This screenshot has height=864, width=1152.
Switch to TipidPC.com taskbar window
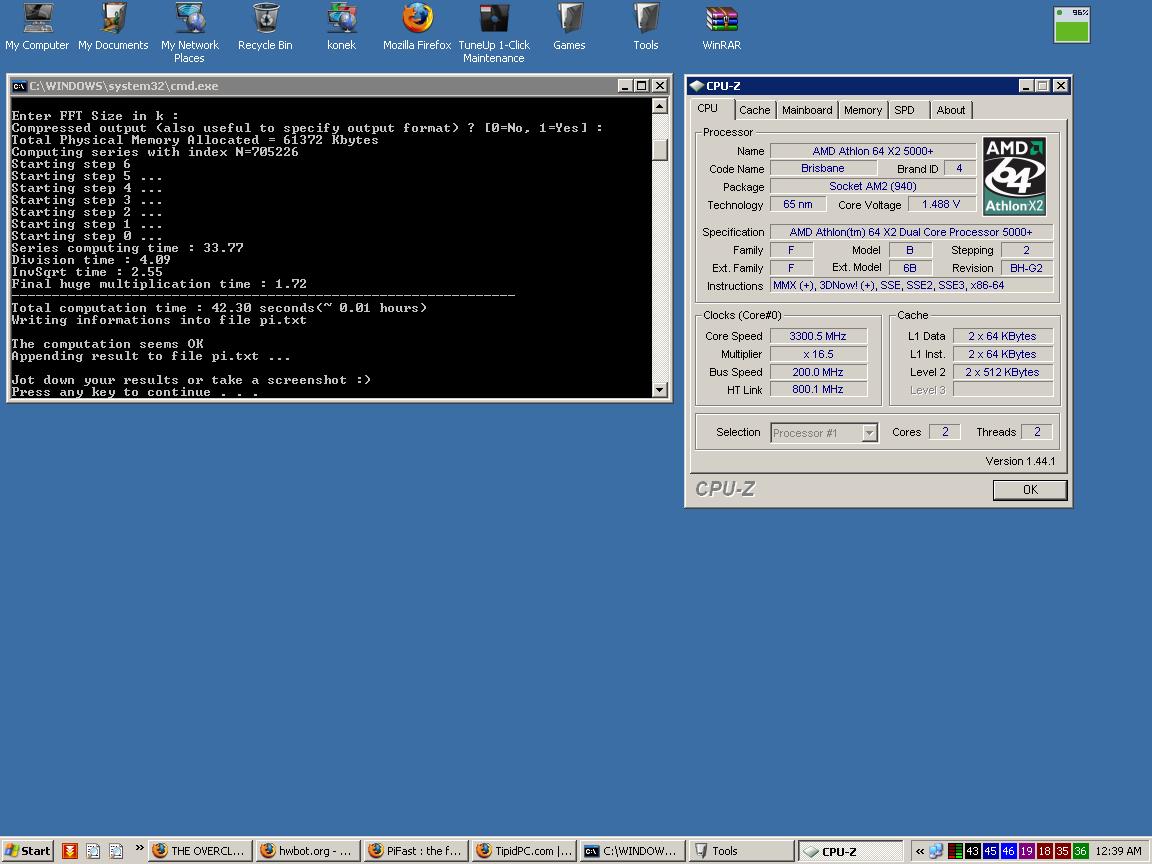pyautogui.click(x=524, y=851)
